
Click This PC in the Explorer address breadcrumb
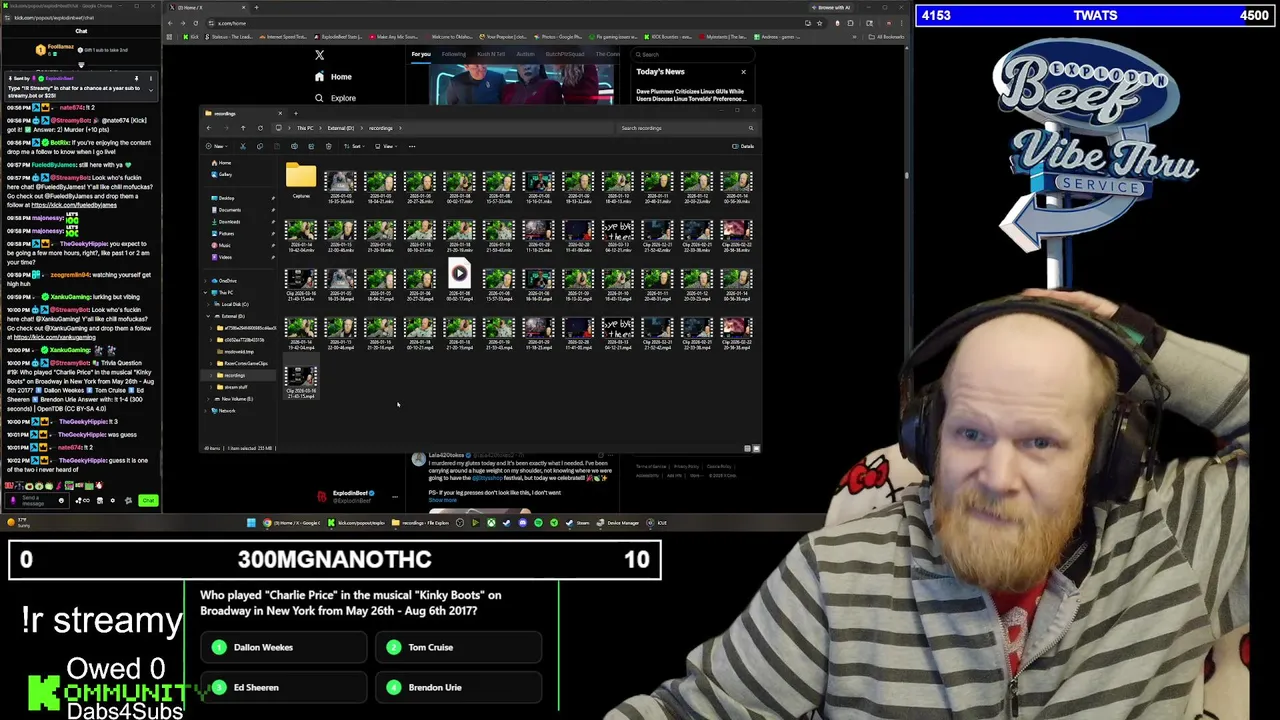click(305, 128)
